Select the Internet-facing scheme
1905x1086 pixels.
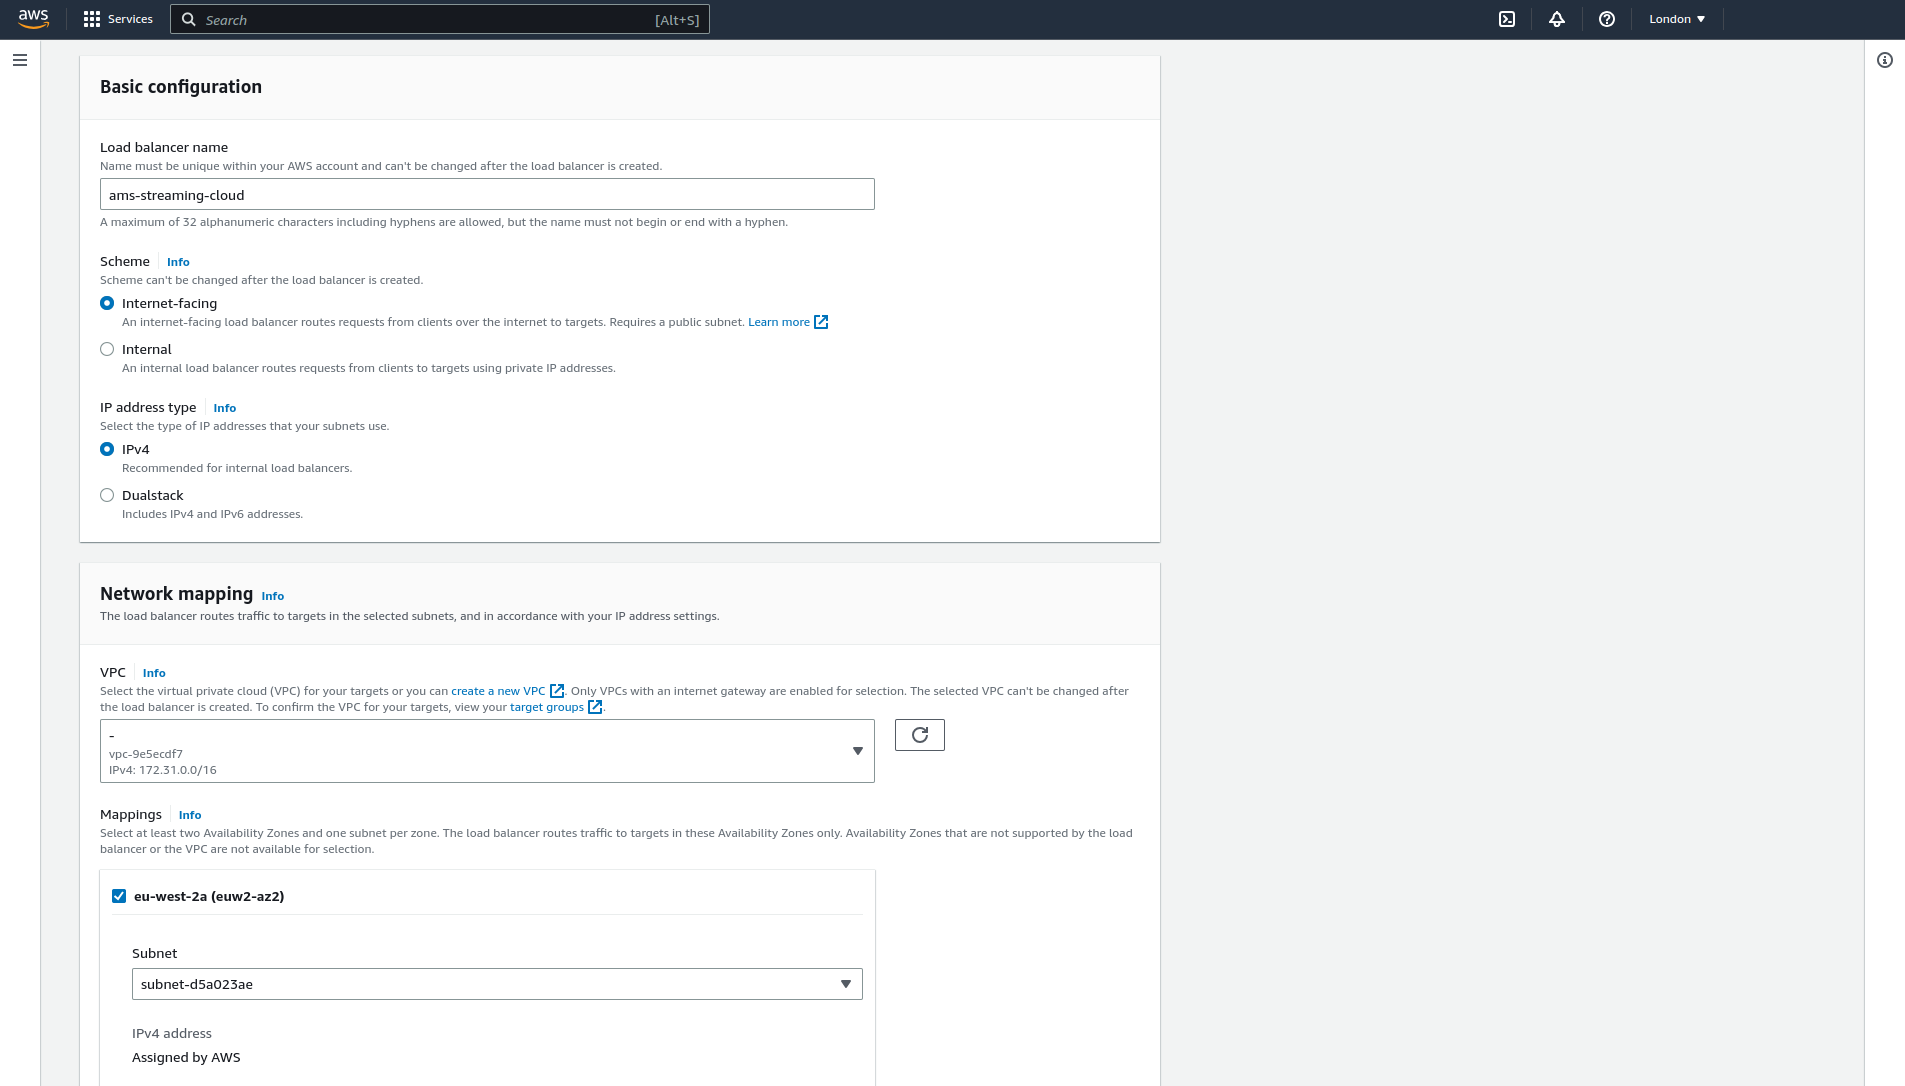point(107,303)
